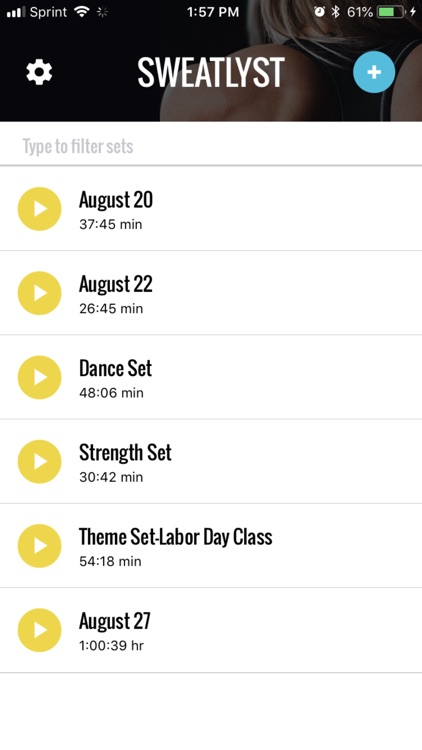Image resolution: width=422 pixels, height=750 pixels.
Task: Click the 'Type to filter sets' field
Action: (x=211, y=146)
